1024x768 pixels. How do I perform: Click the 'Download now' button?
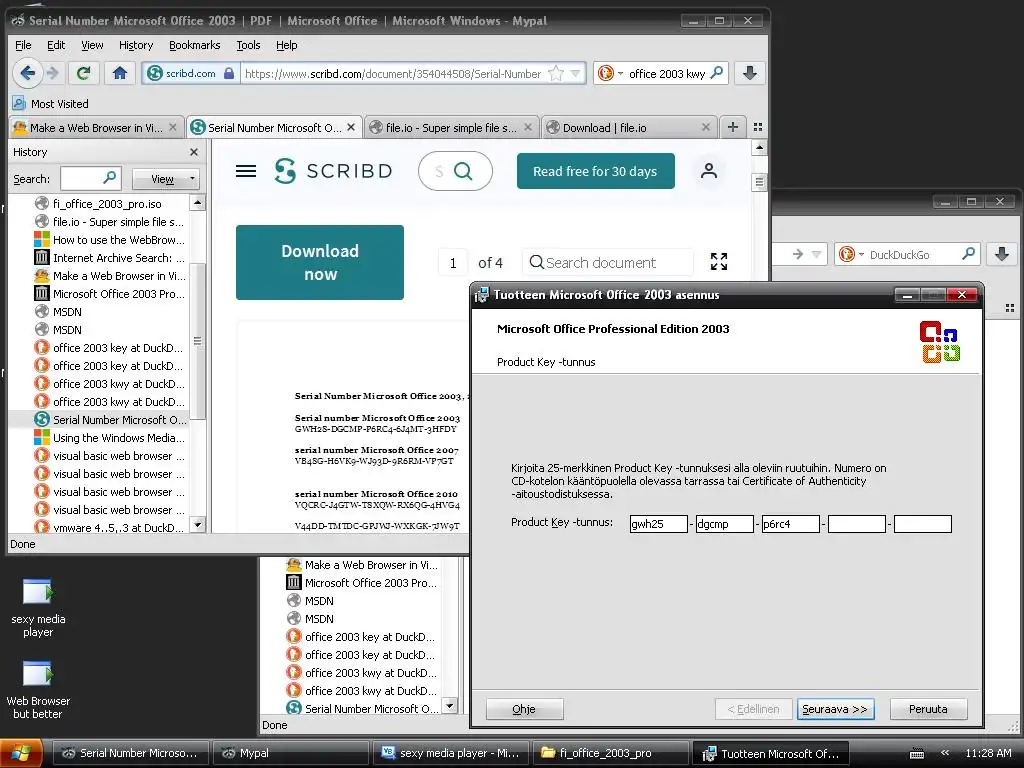319,263
